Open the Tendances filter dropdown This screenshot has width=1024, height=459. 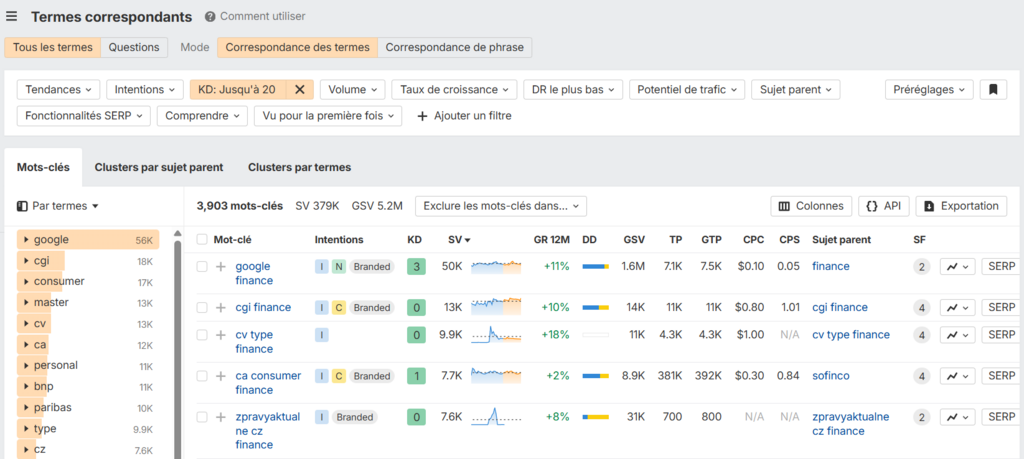pyautogui.click(x=58, y=89)
